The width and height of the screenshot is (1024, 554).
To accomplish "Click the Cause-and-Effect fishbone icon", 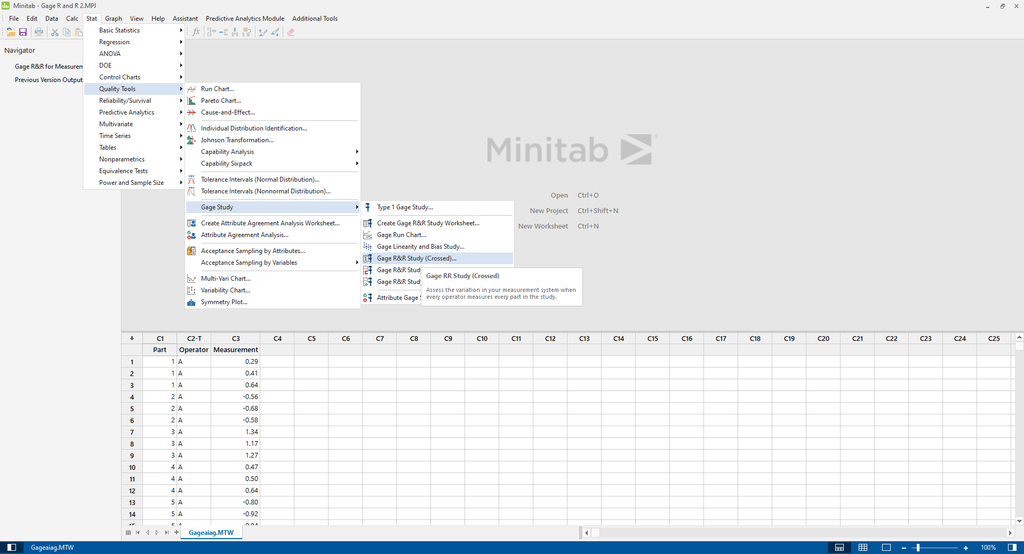I will pos(191,112).
